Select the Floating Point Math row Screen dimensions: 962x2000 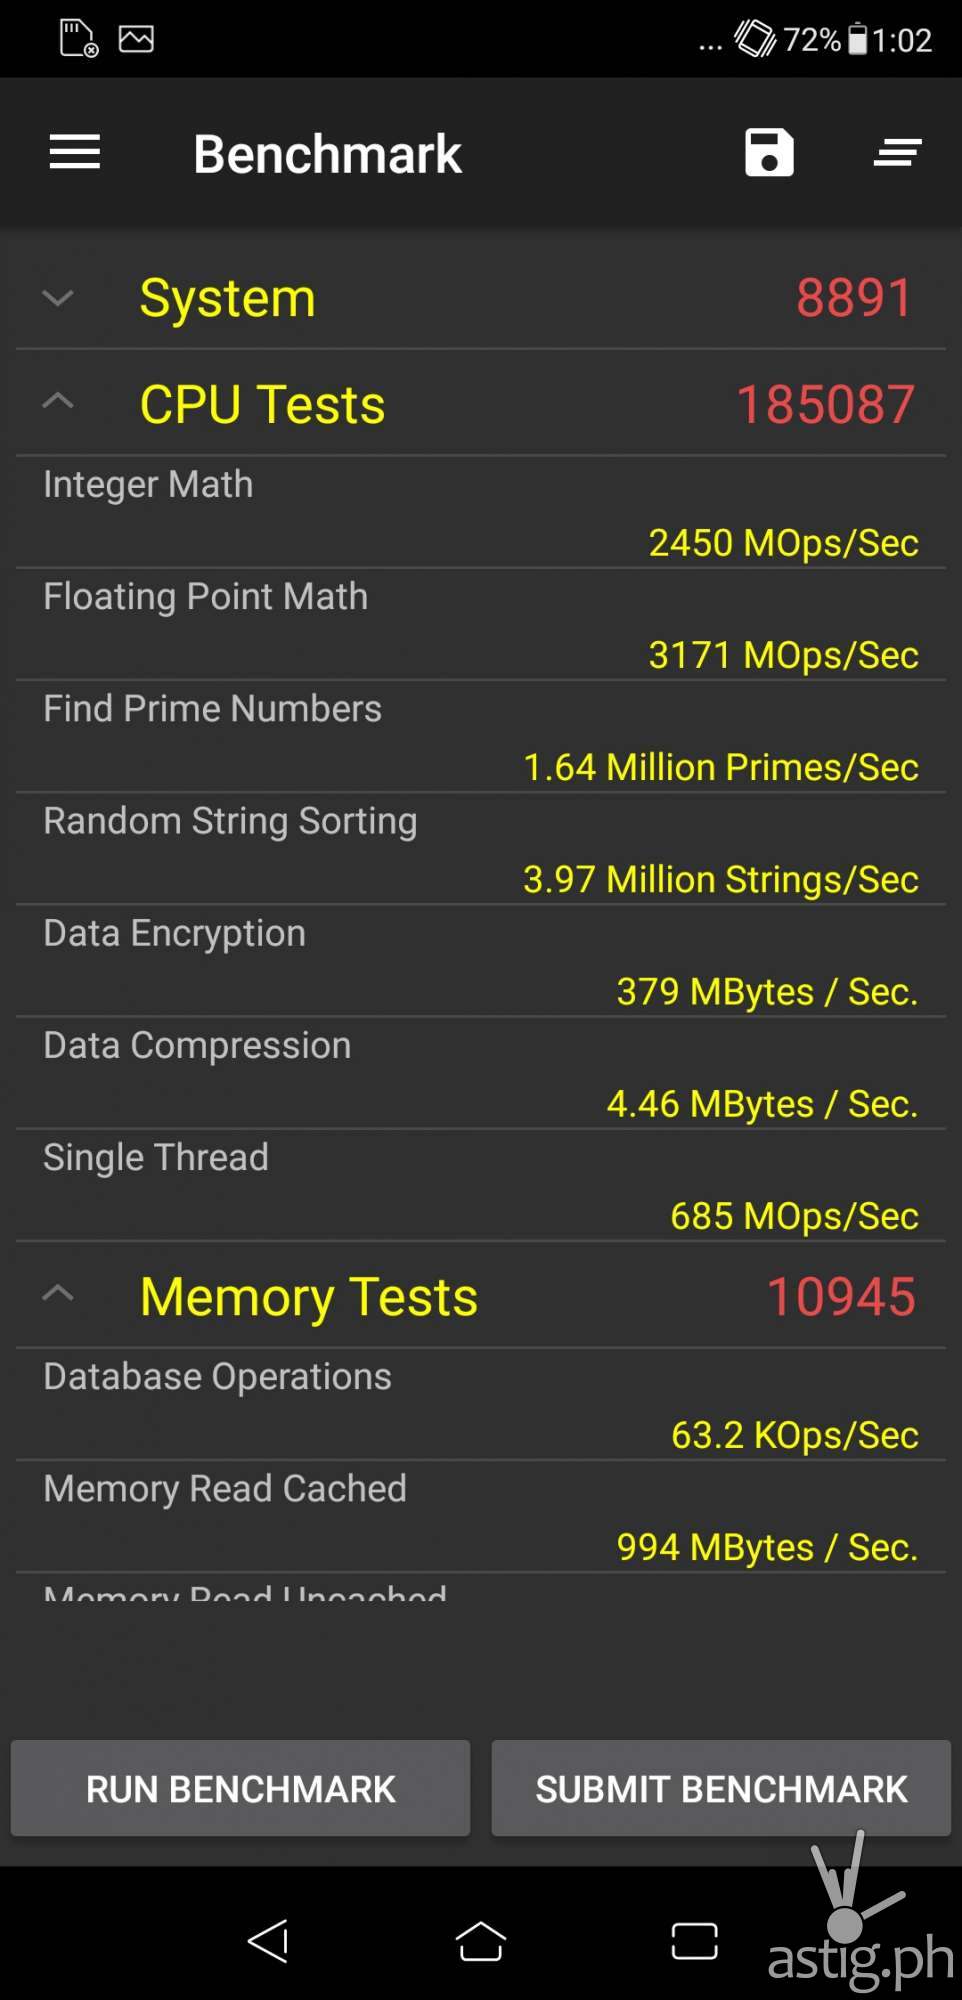(480, 625)
